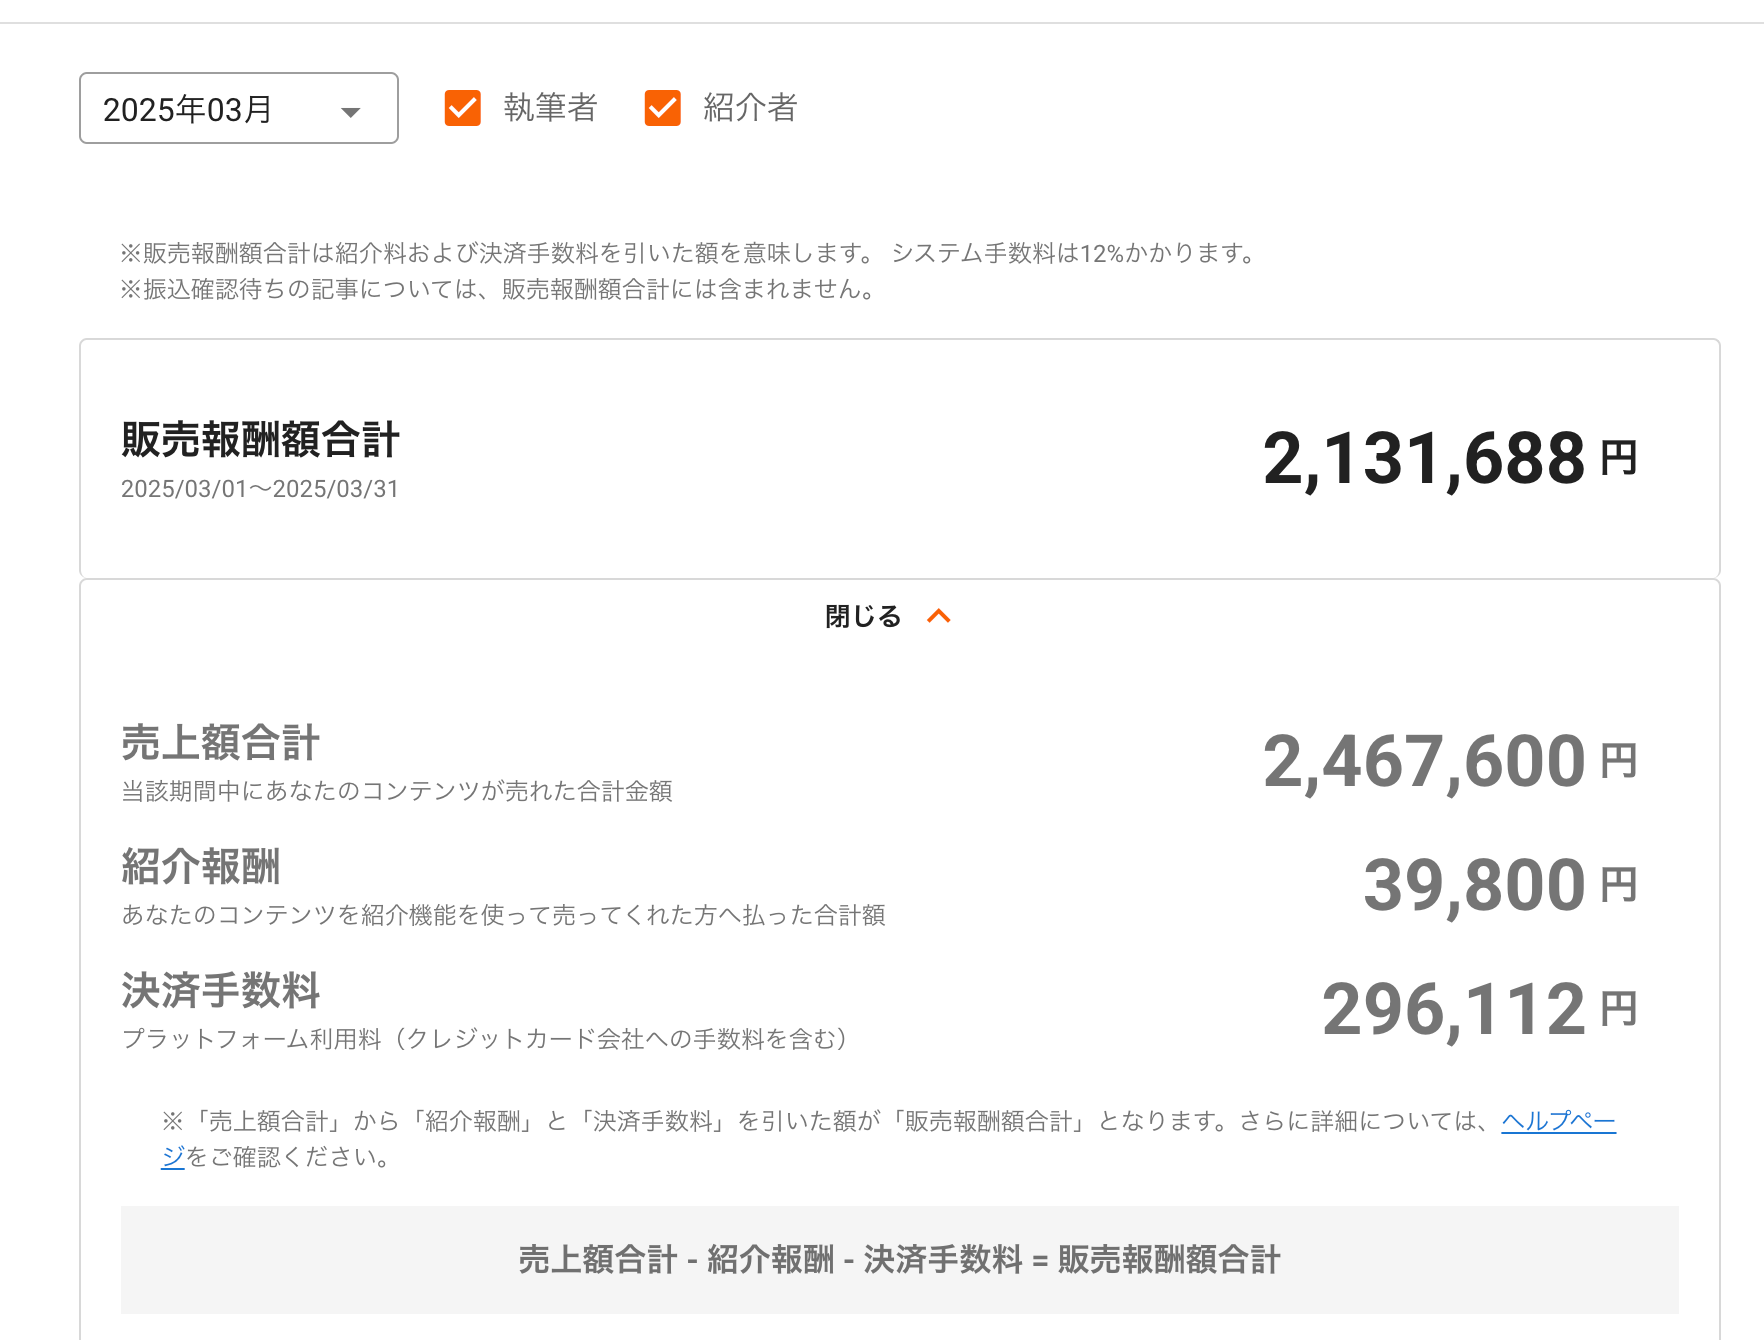Click the 紹介報酬 label
The width and height of the screenshot is (1764, 1340).
coord(200,867)
